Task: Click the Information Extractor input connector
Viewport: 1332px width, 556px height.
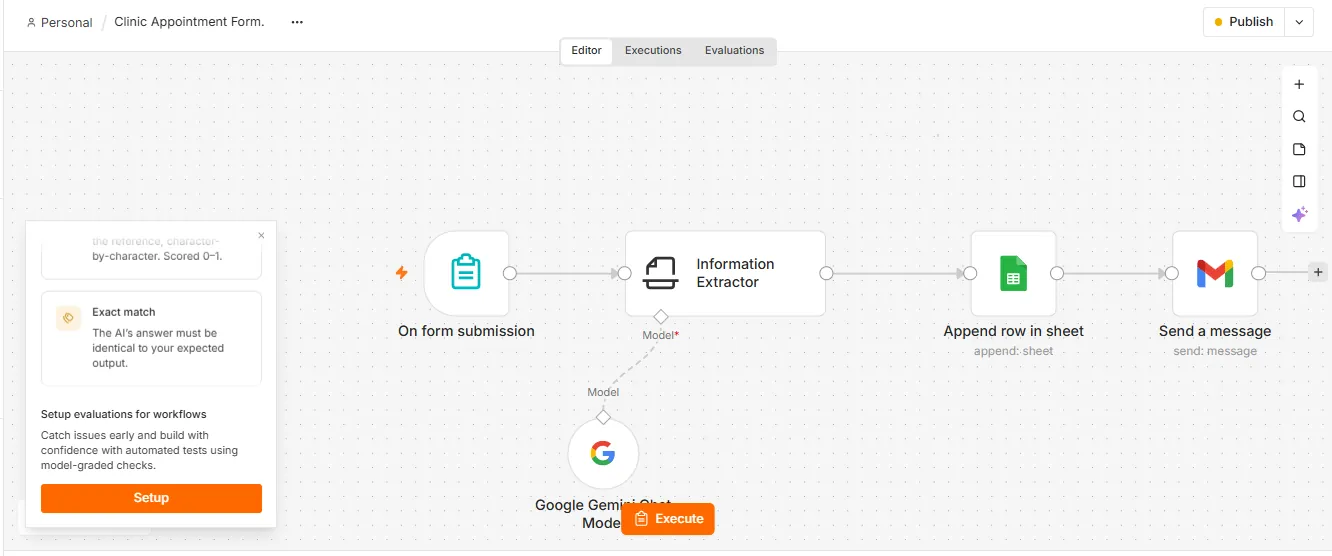Action: point(625,273)
